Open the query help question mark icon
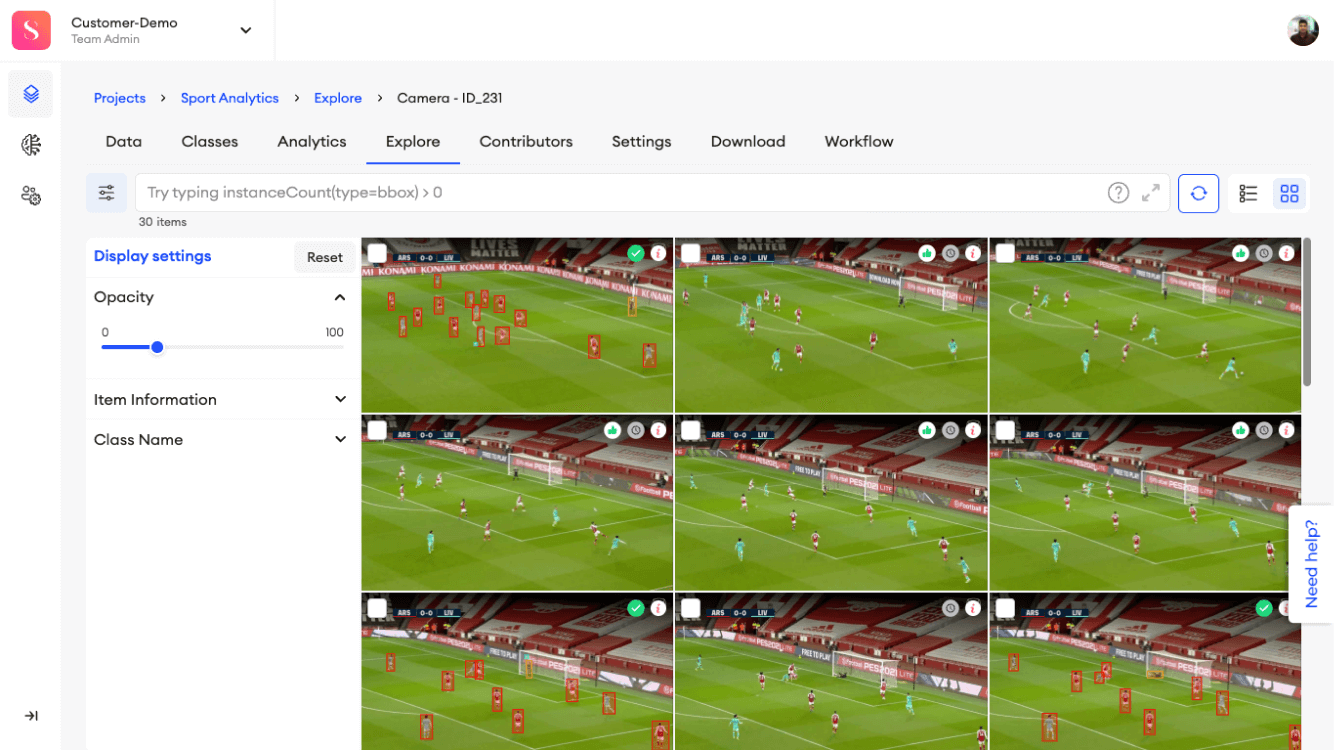 click(1119, 193)
